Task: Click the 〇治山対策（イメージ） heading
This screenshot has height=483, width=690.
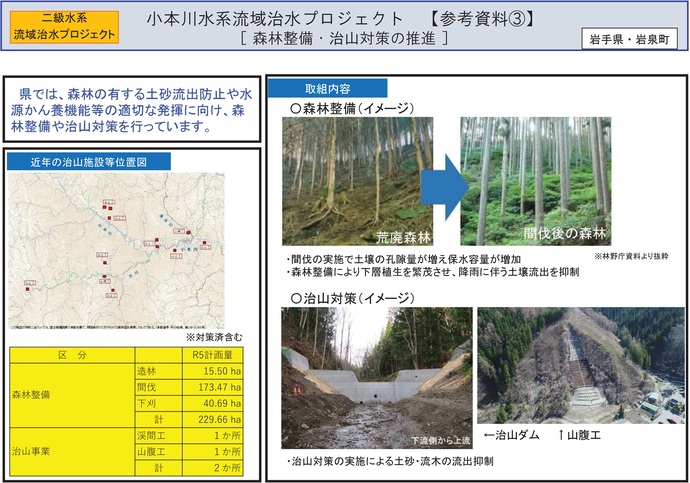Action: pos(346,297)
